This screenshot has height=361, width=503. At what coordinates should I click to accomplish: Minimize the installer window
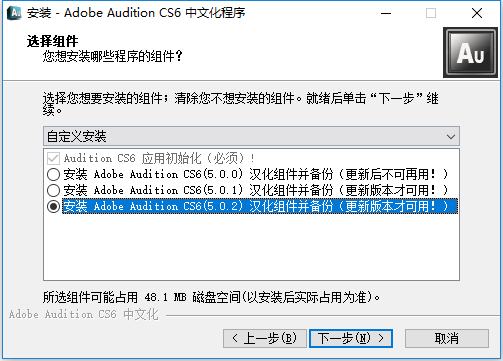point(386,13)
